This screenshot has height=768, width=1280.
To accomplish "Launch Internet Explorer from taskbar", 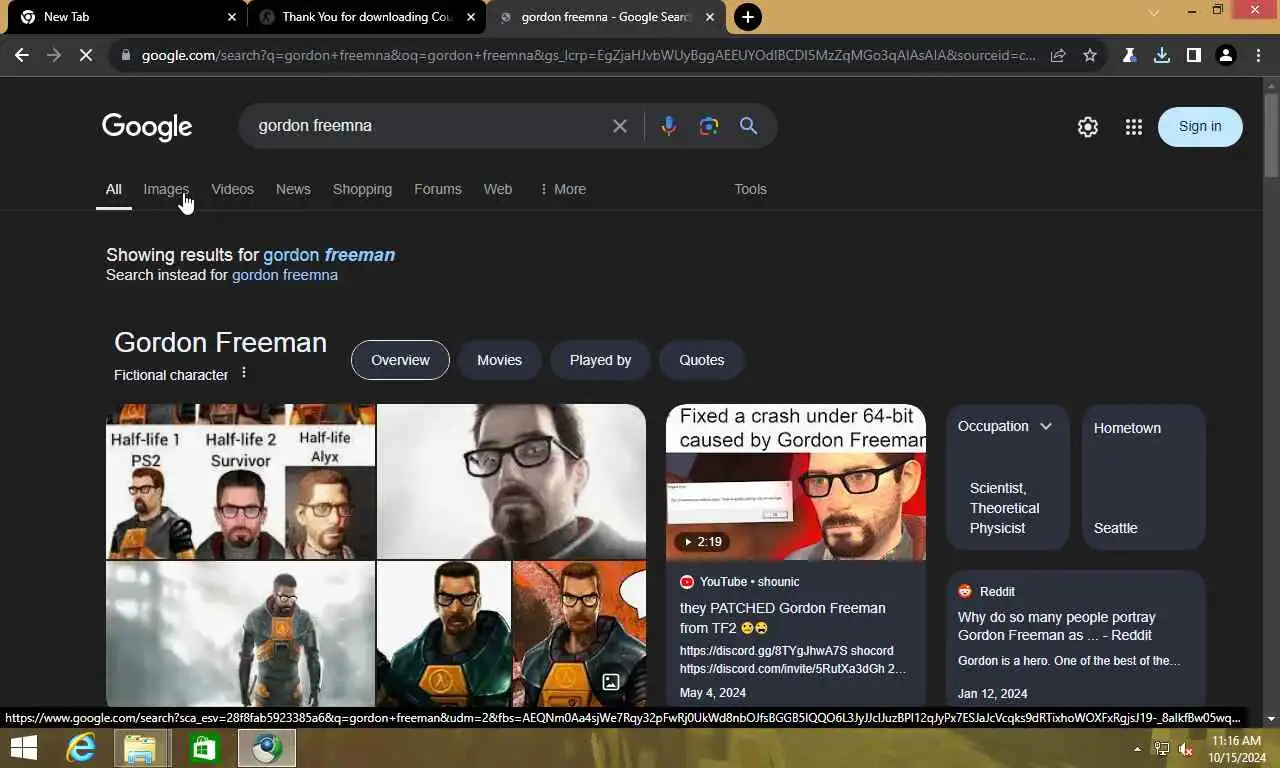I will coord(81,748).
